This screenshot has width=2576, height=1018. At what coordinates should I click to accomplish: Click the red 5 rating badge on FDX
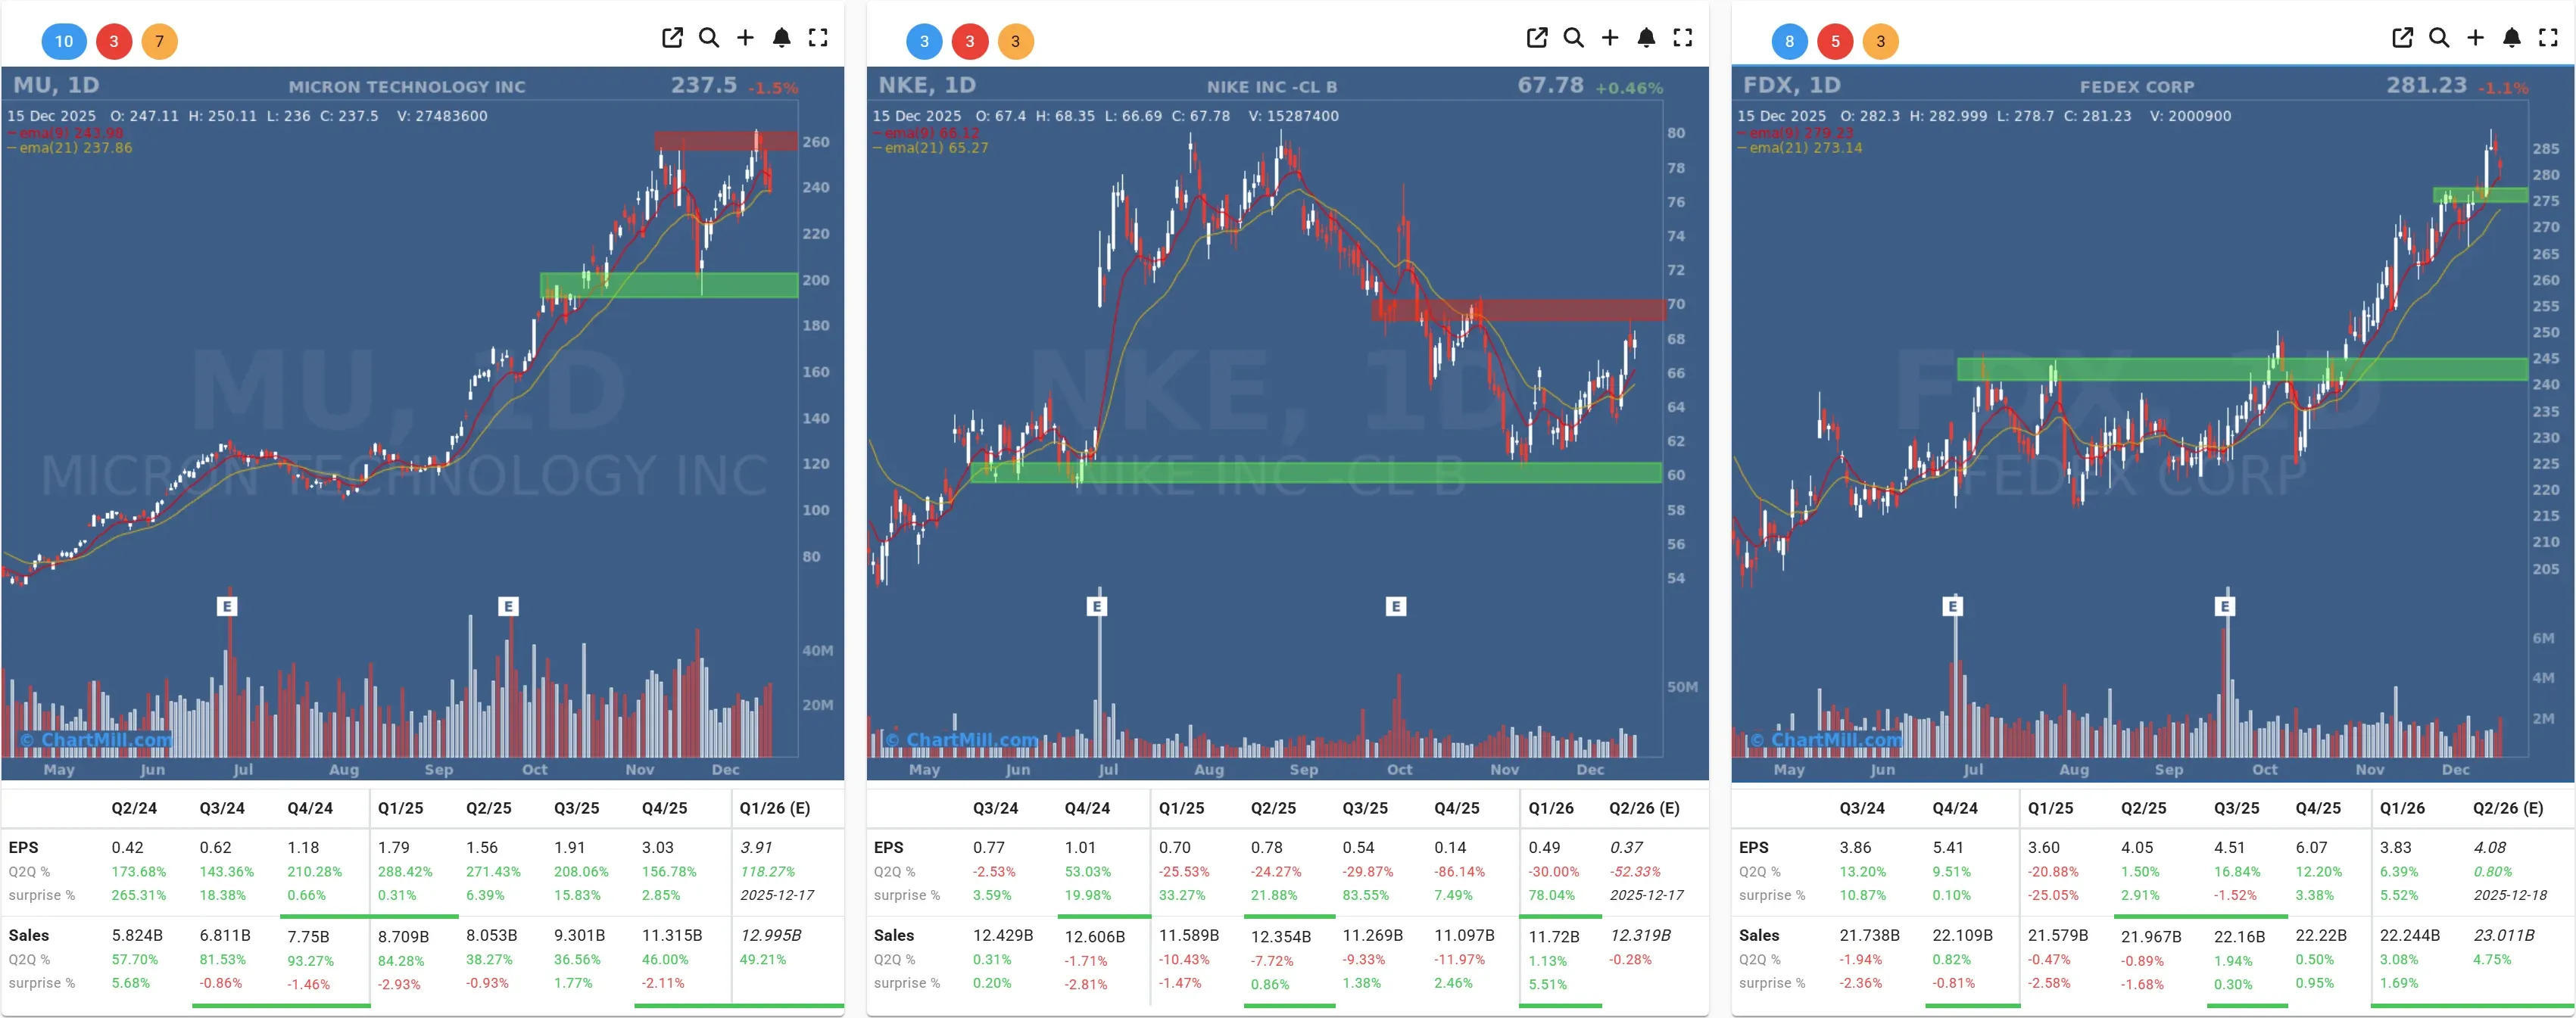1835,42
